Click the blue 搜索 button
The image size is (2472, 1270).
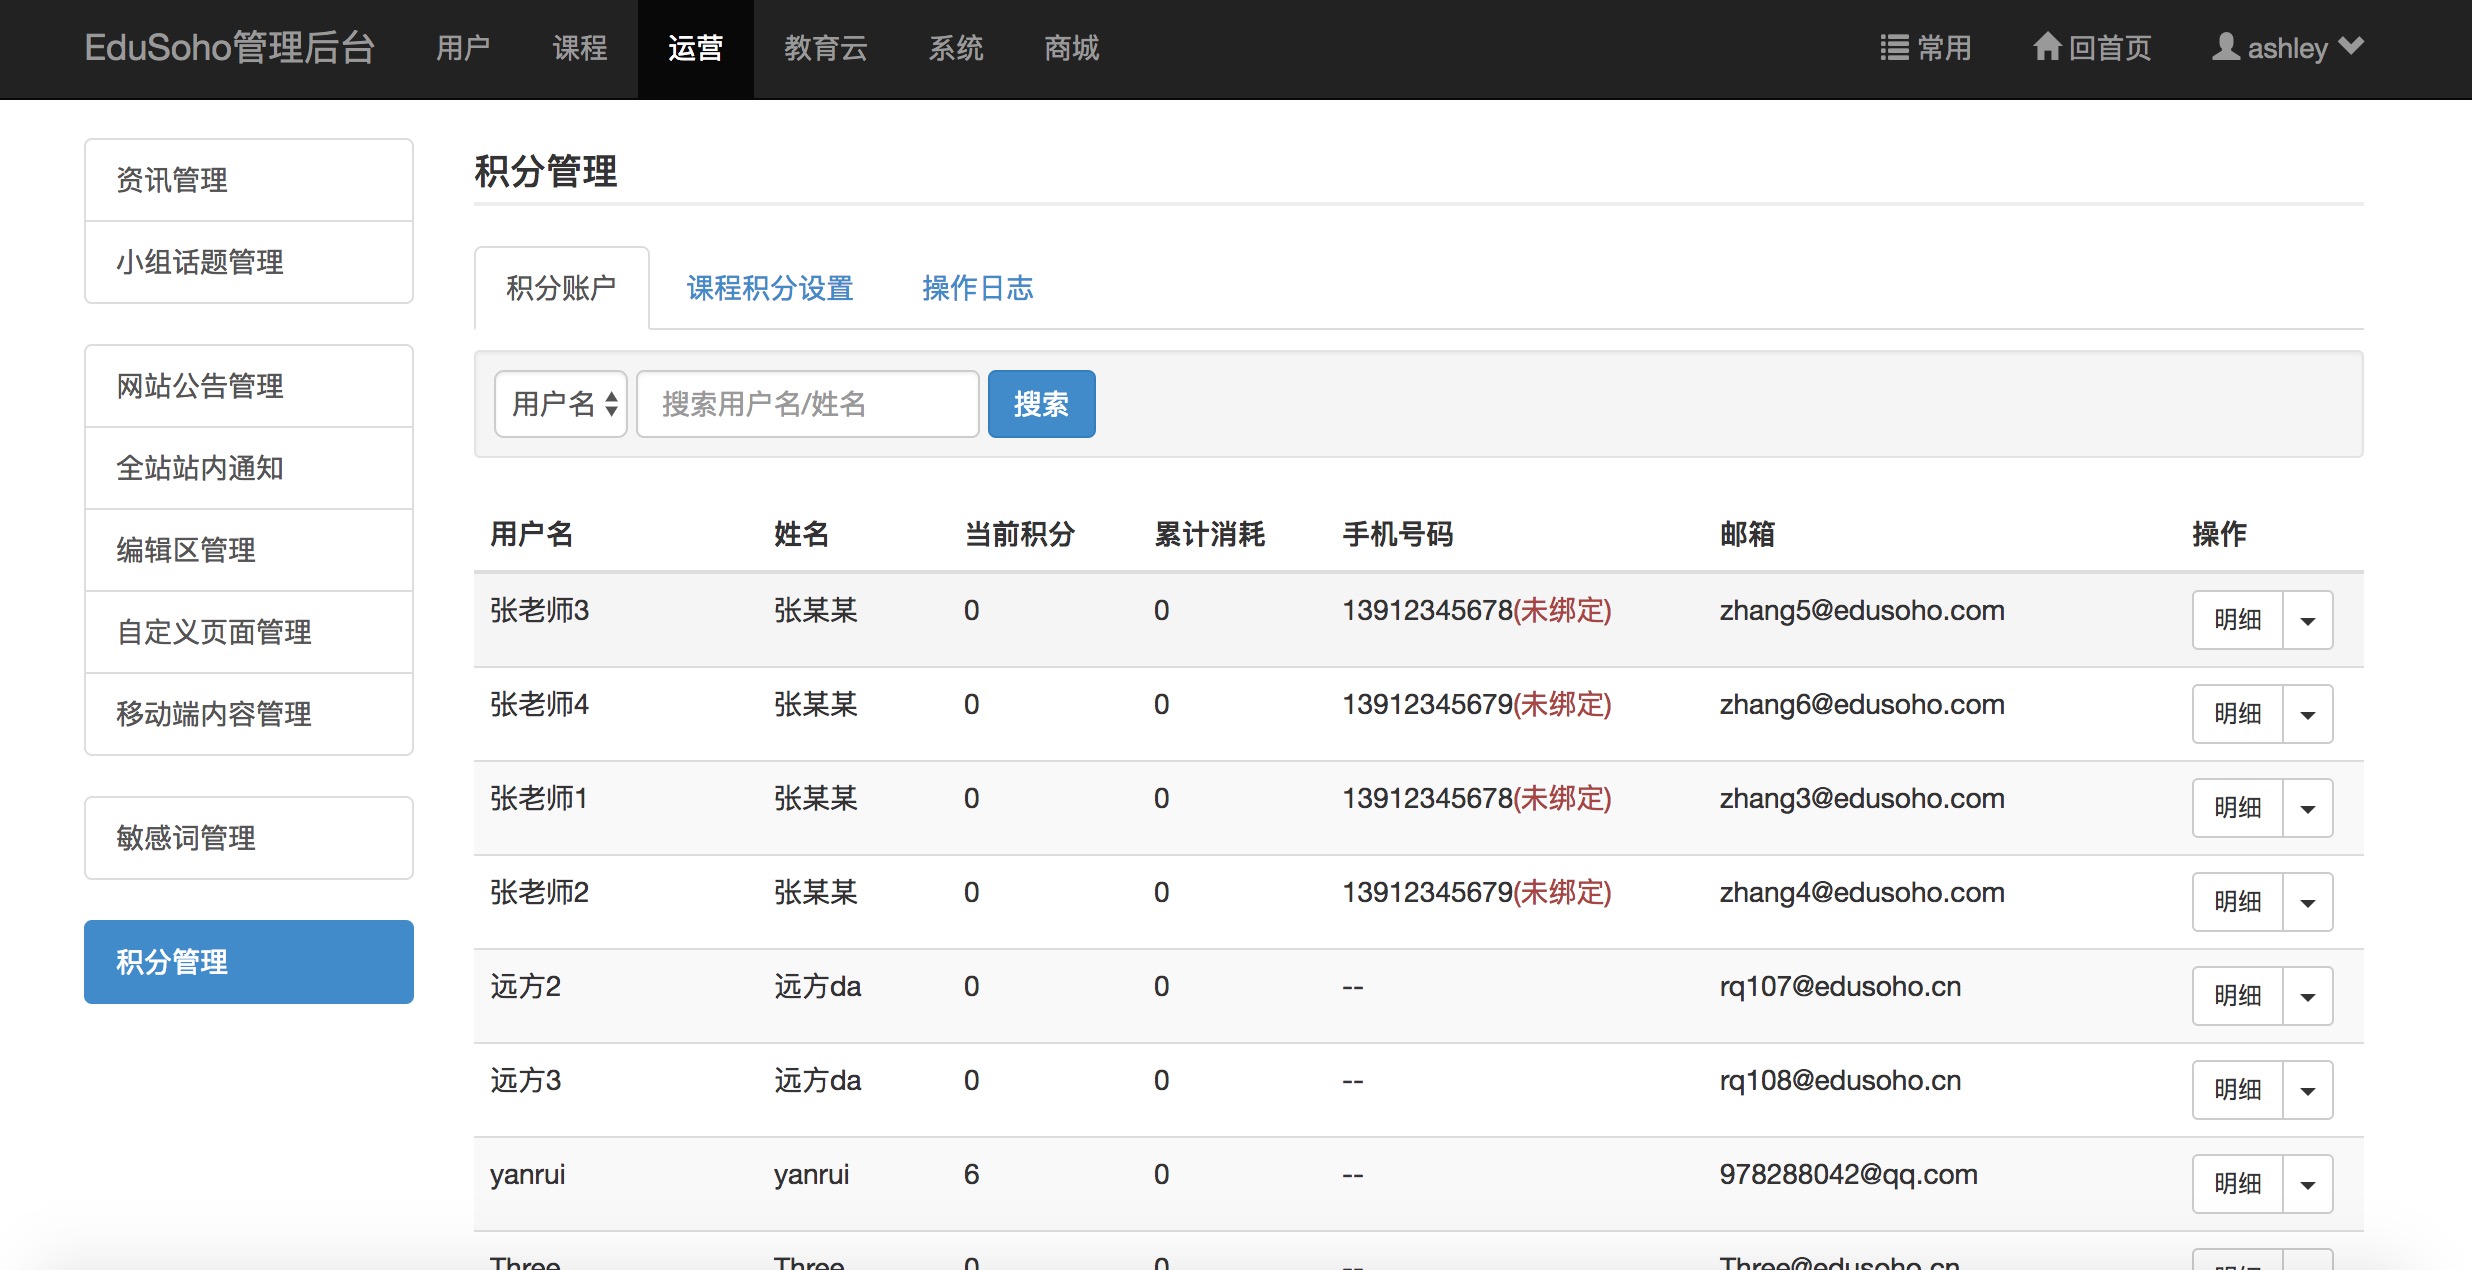1042,404
